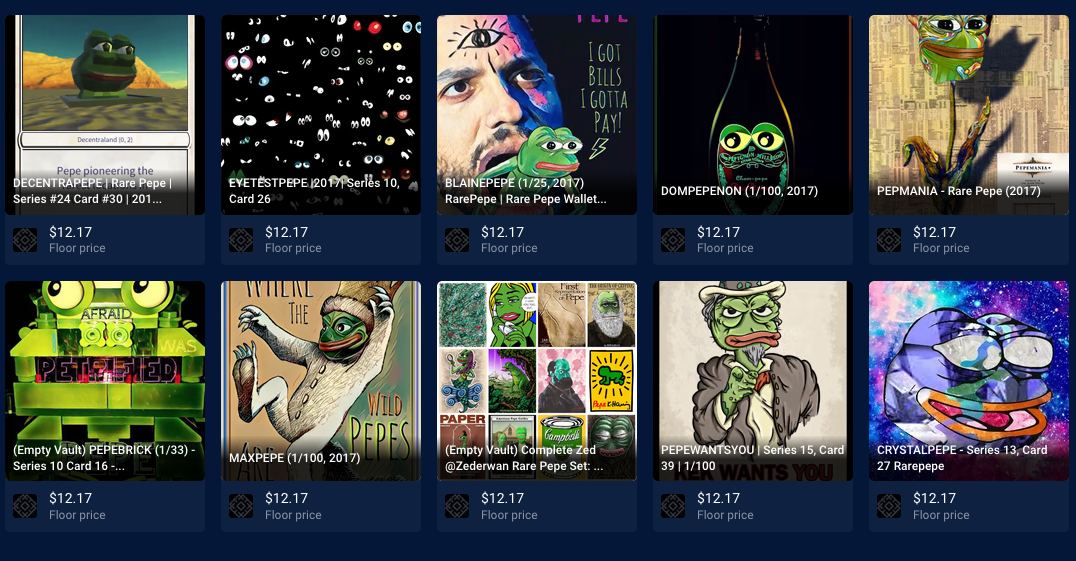Click the $12.17 floor price under PEPEWANTSYOU
Image resolution: width=1076 pixels, height=561 pixels.
718,499
